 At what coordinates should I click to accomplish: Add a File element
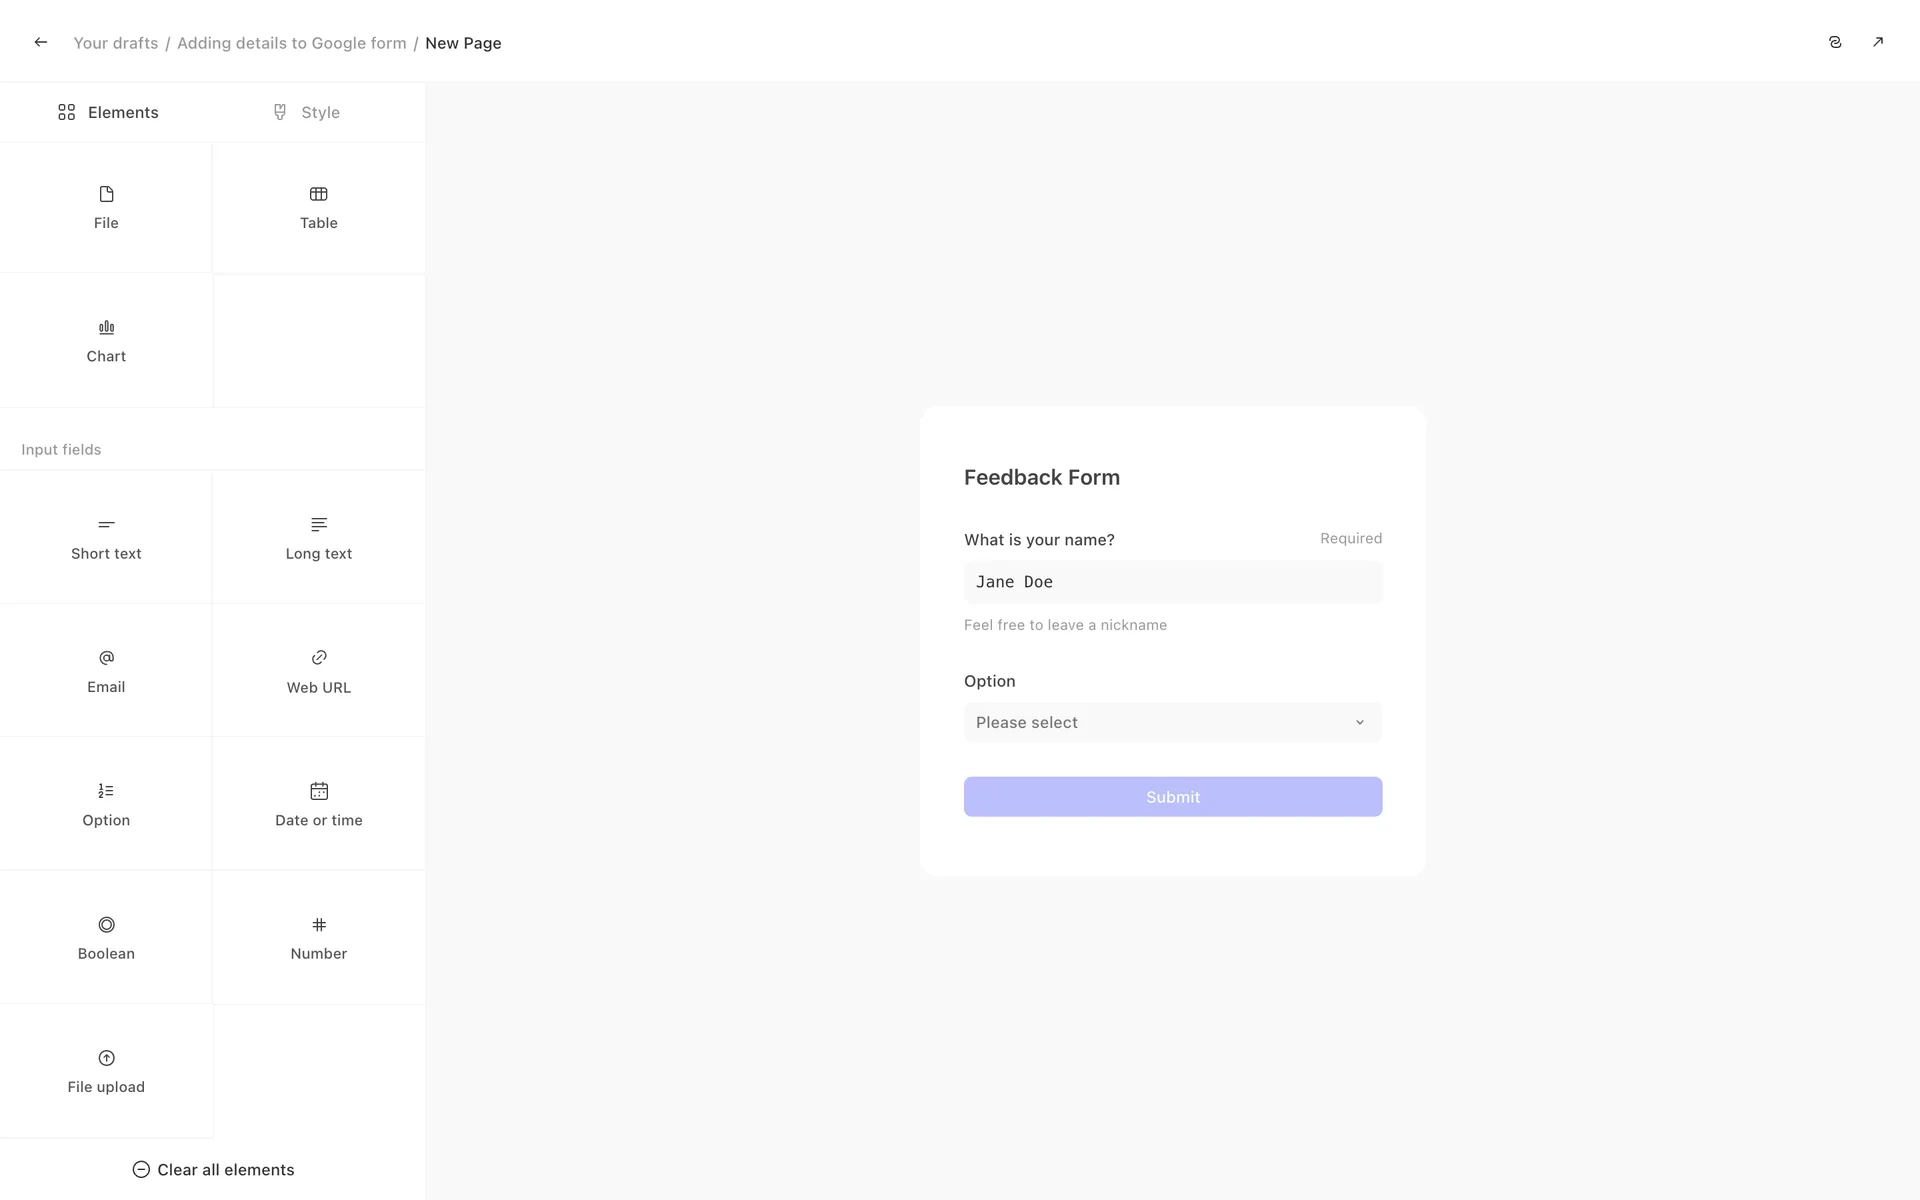[106, 207]
